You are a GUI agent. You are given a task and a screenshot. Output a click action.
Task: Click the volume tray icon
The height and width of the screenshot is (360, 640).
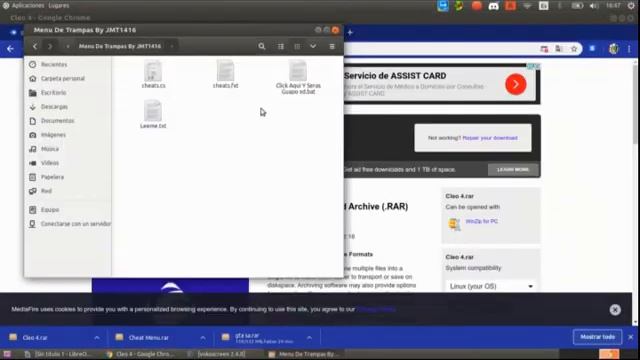tap(594, 6)
